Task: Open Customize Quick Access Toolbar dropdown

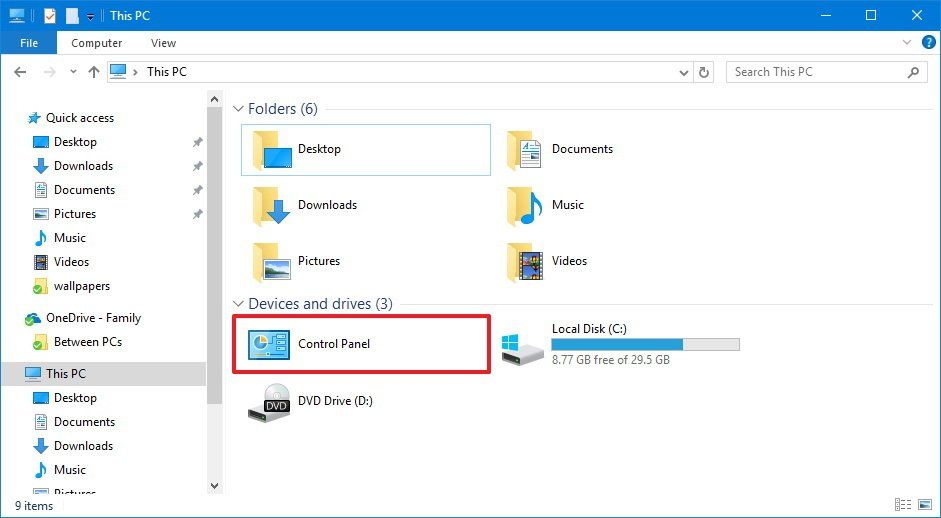Action: pos(90,17)
